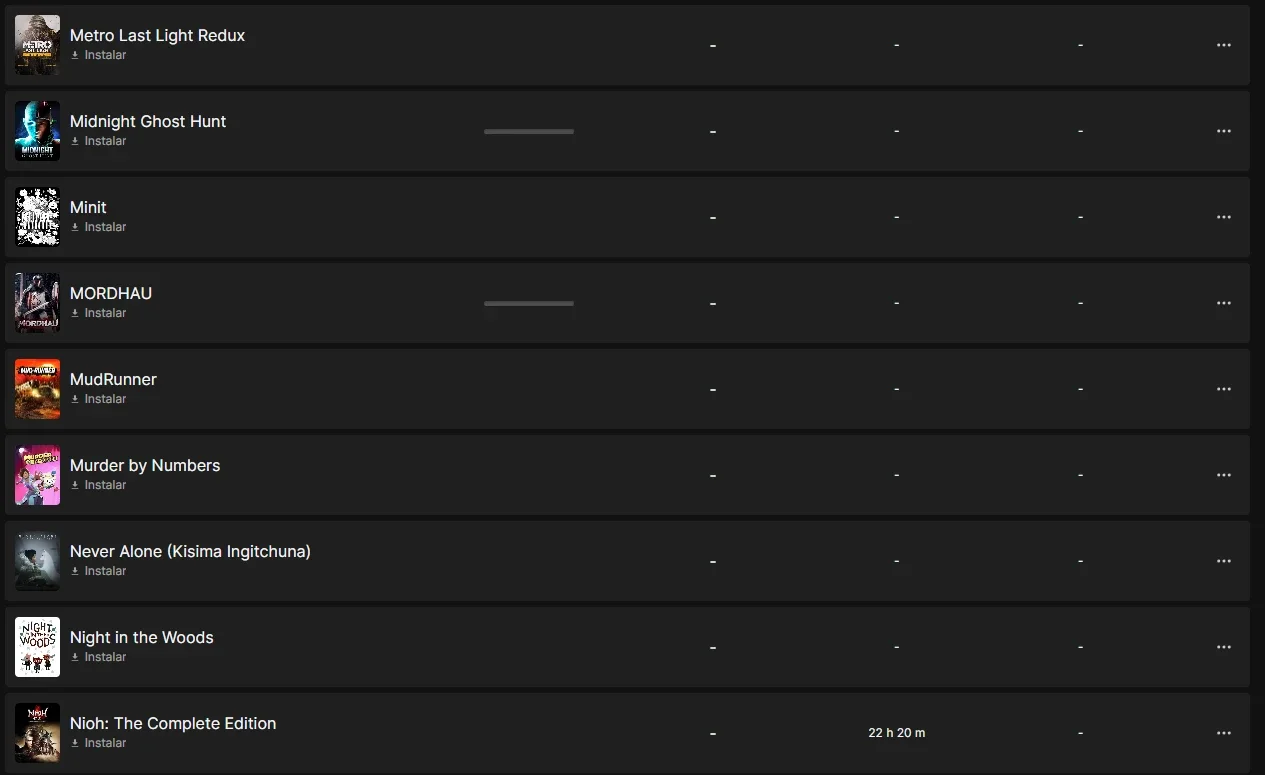Open more options for Never Alone
The image size is (1265, 775).
[1223, 561]
